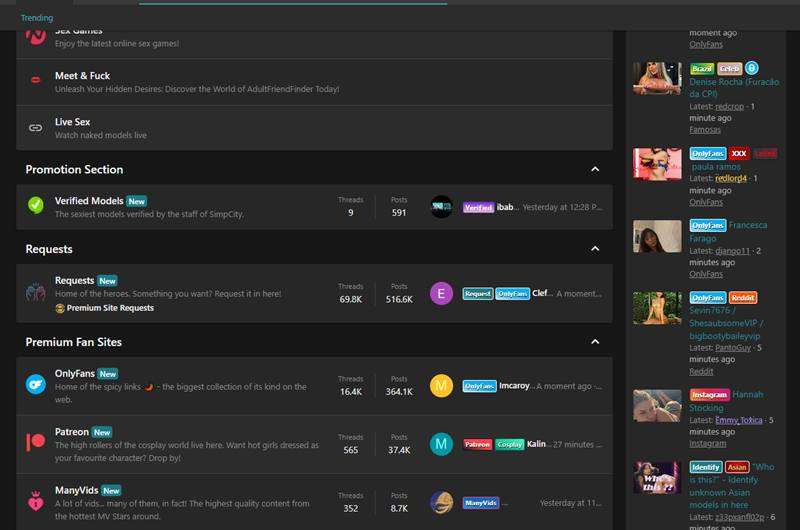Click the Instagram tag in sidebar

tap(710, 394)
